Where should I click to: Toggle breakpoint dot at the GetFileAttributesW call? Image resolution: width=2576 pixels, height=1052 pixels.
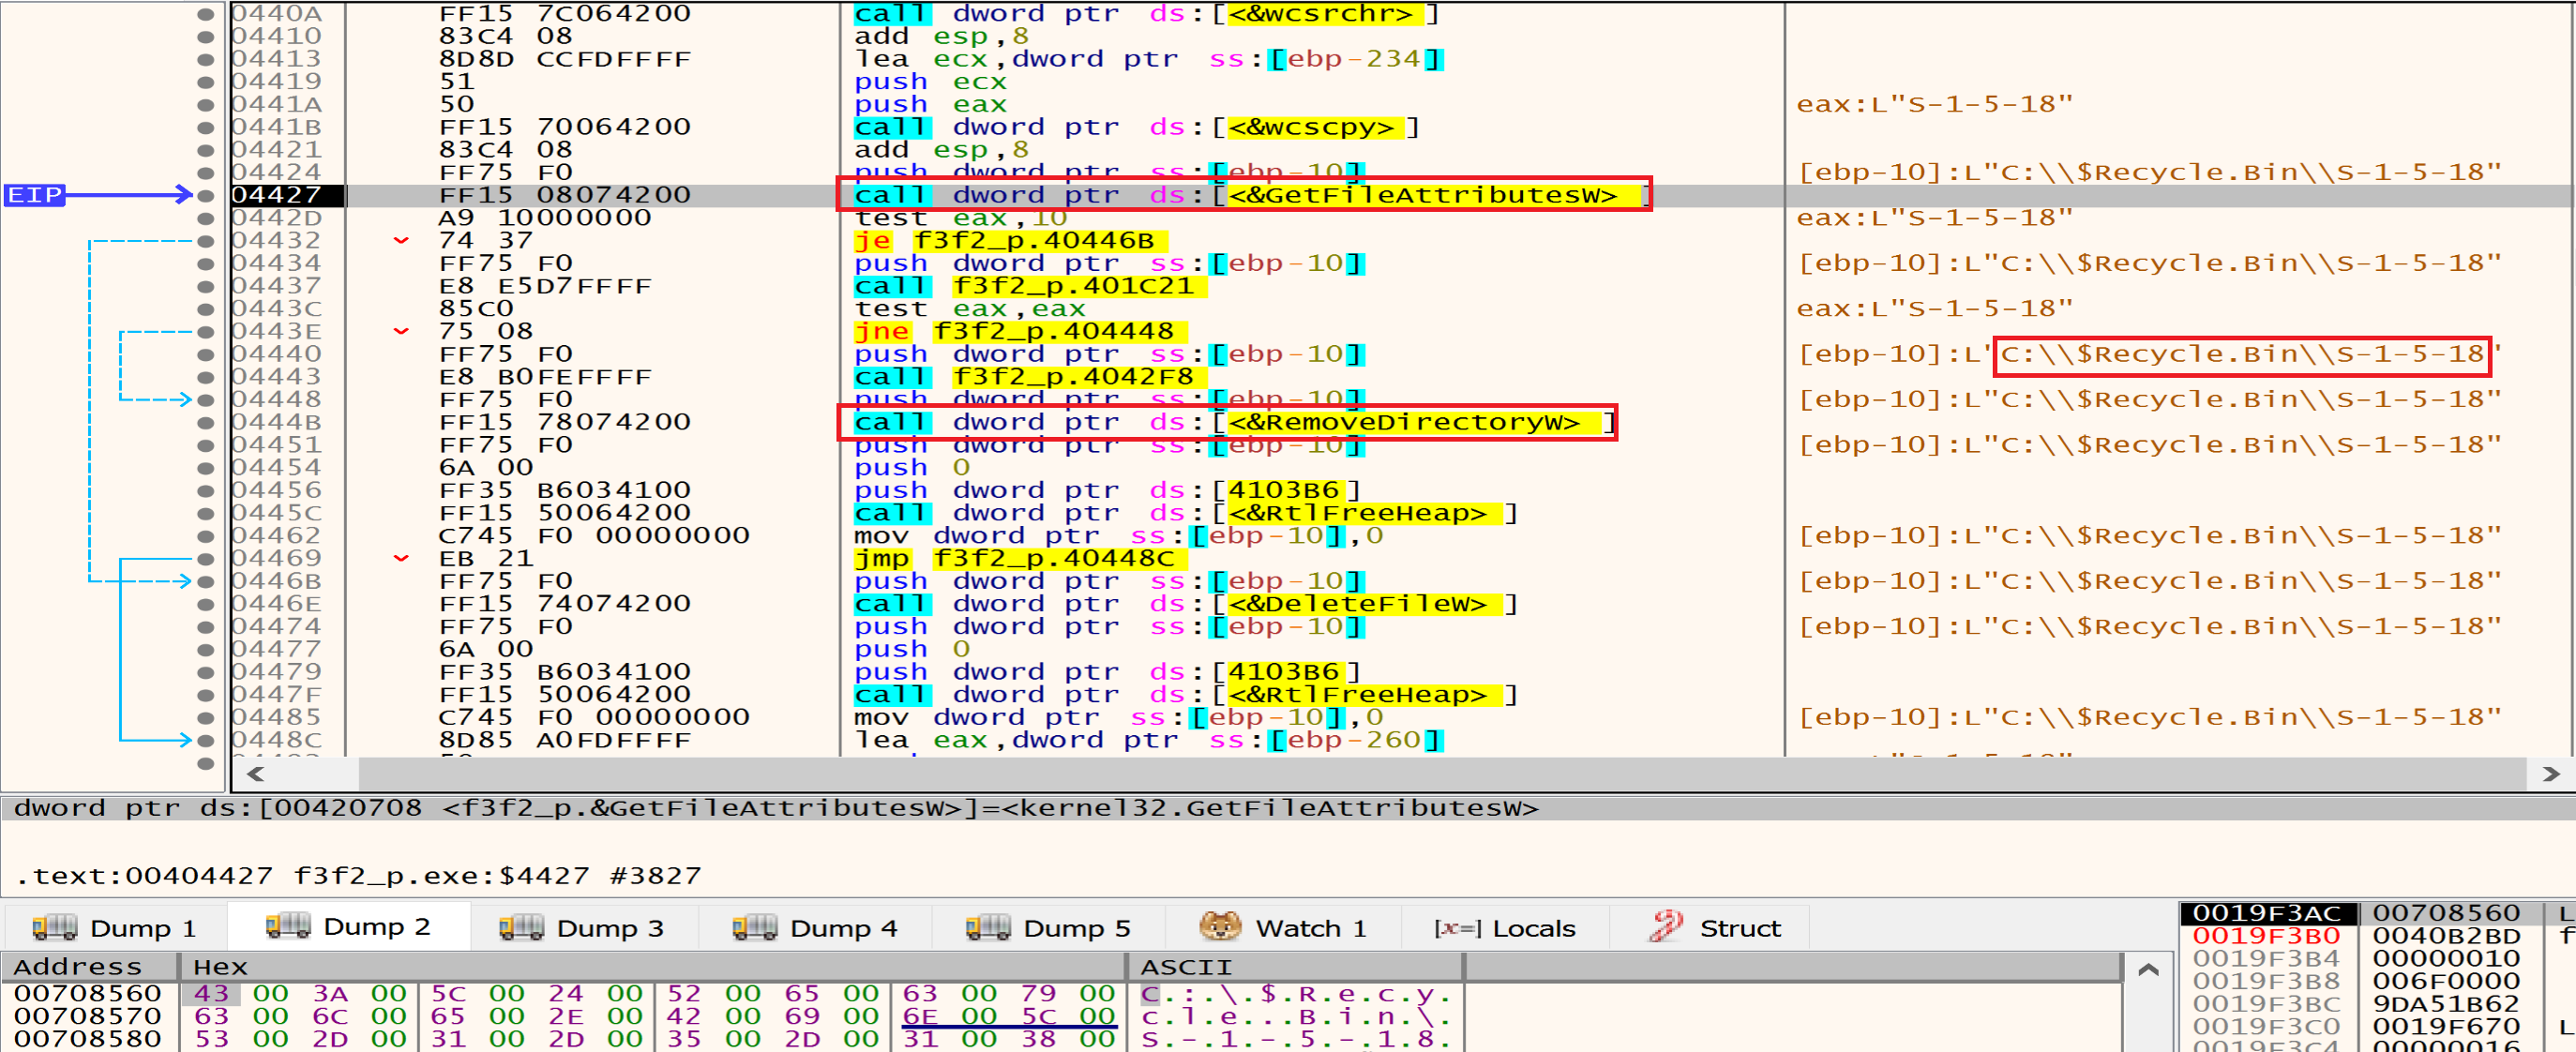206,195
